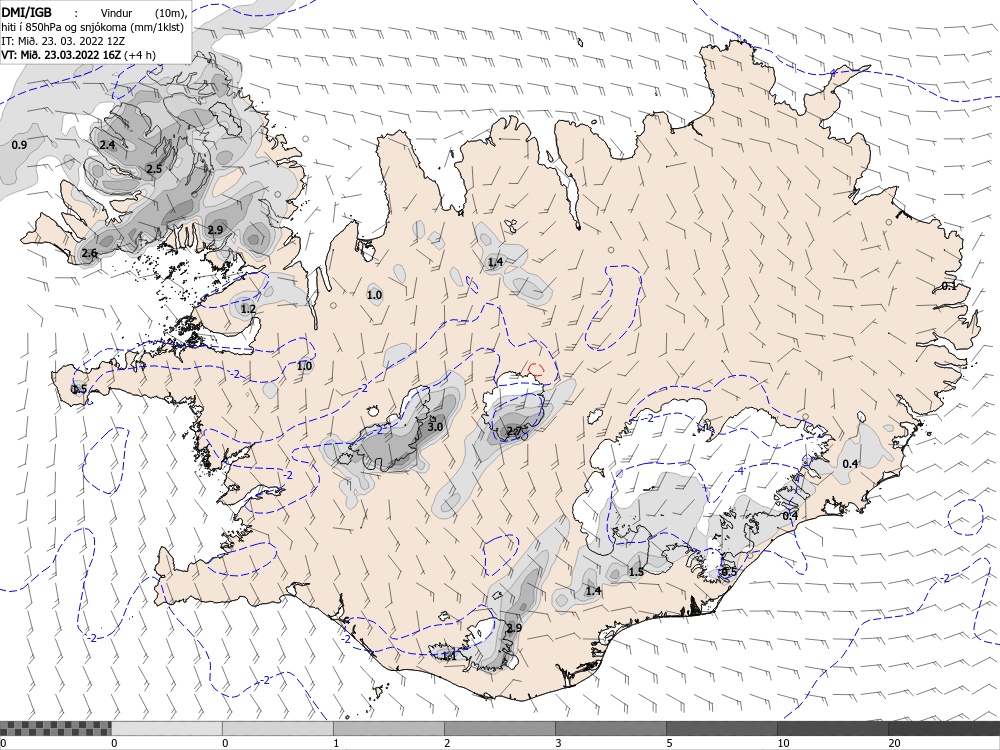Click the checkered swatch in the legend
Screen dimensions: 1000x750
coord(55,728)
